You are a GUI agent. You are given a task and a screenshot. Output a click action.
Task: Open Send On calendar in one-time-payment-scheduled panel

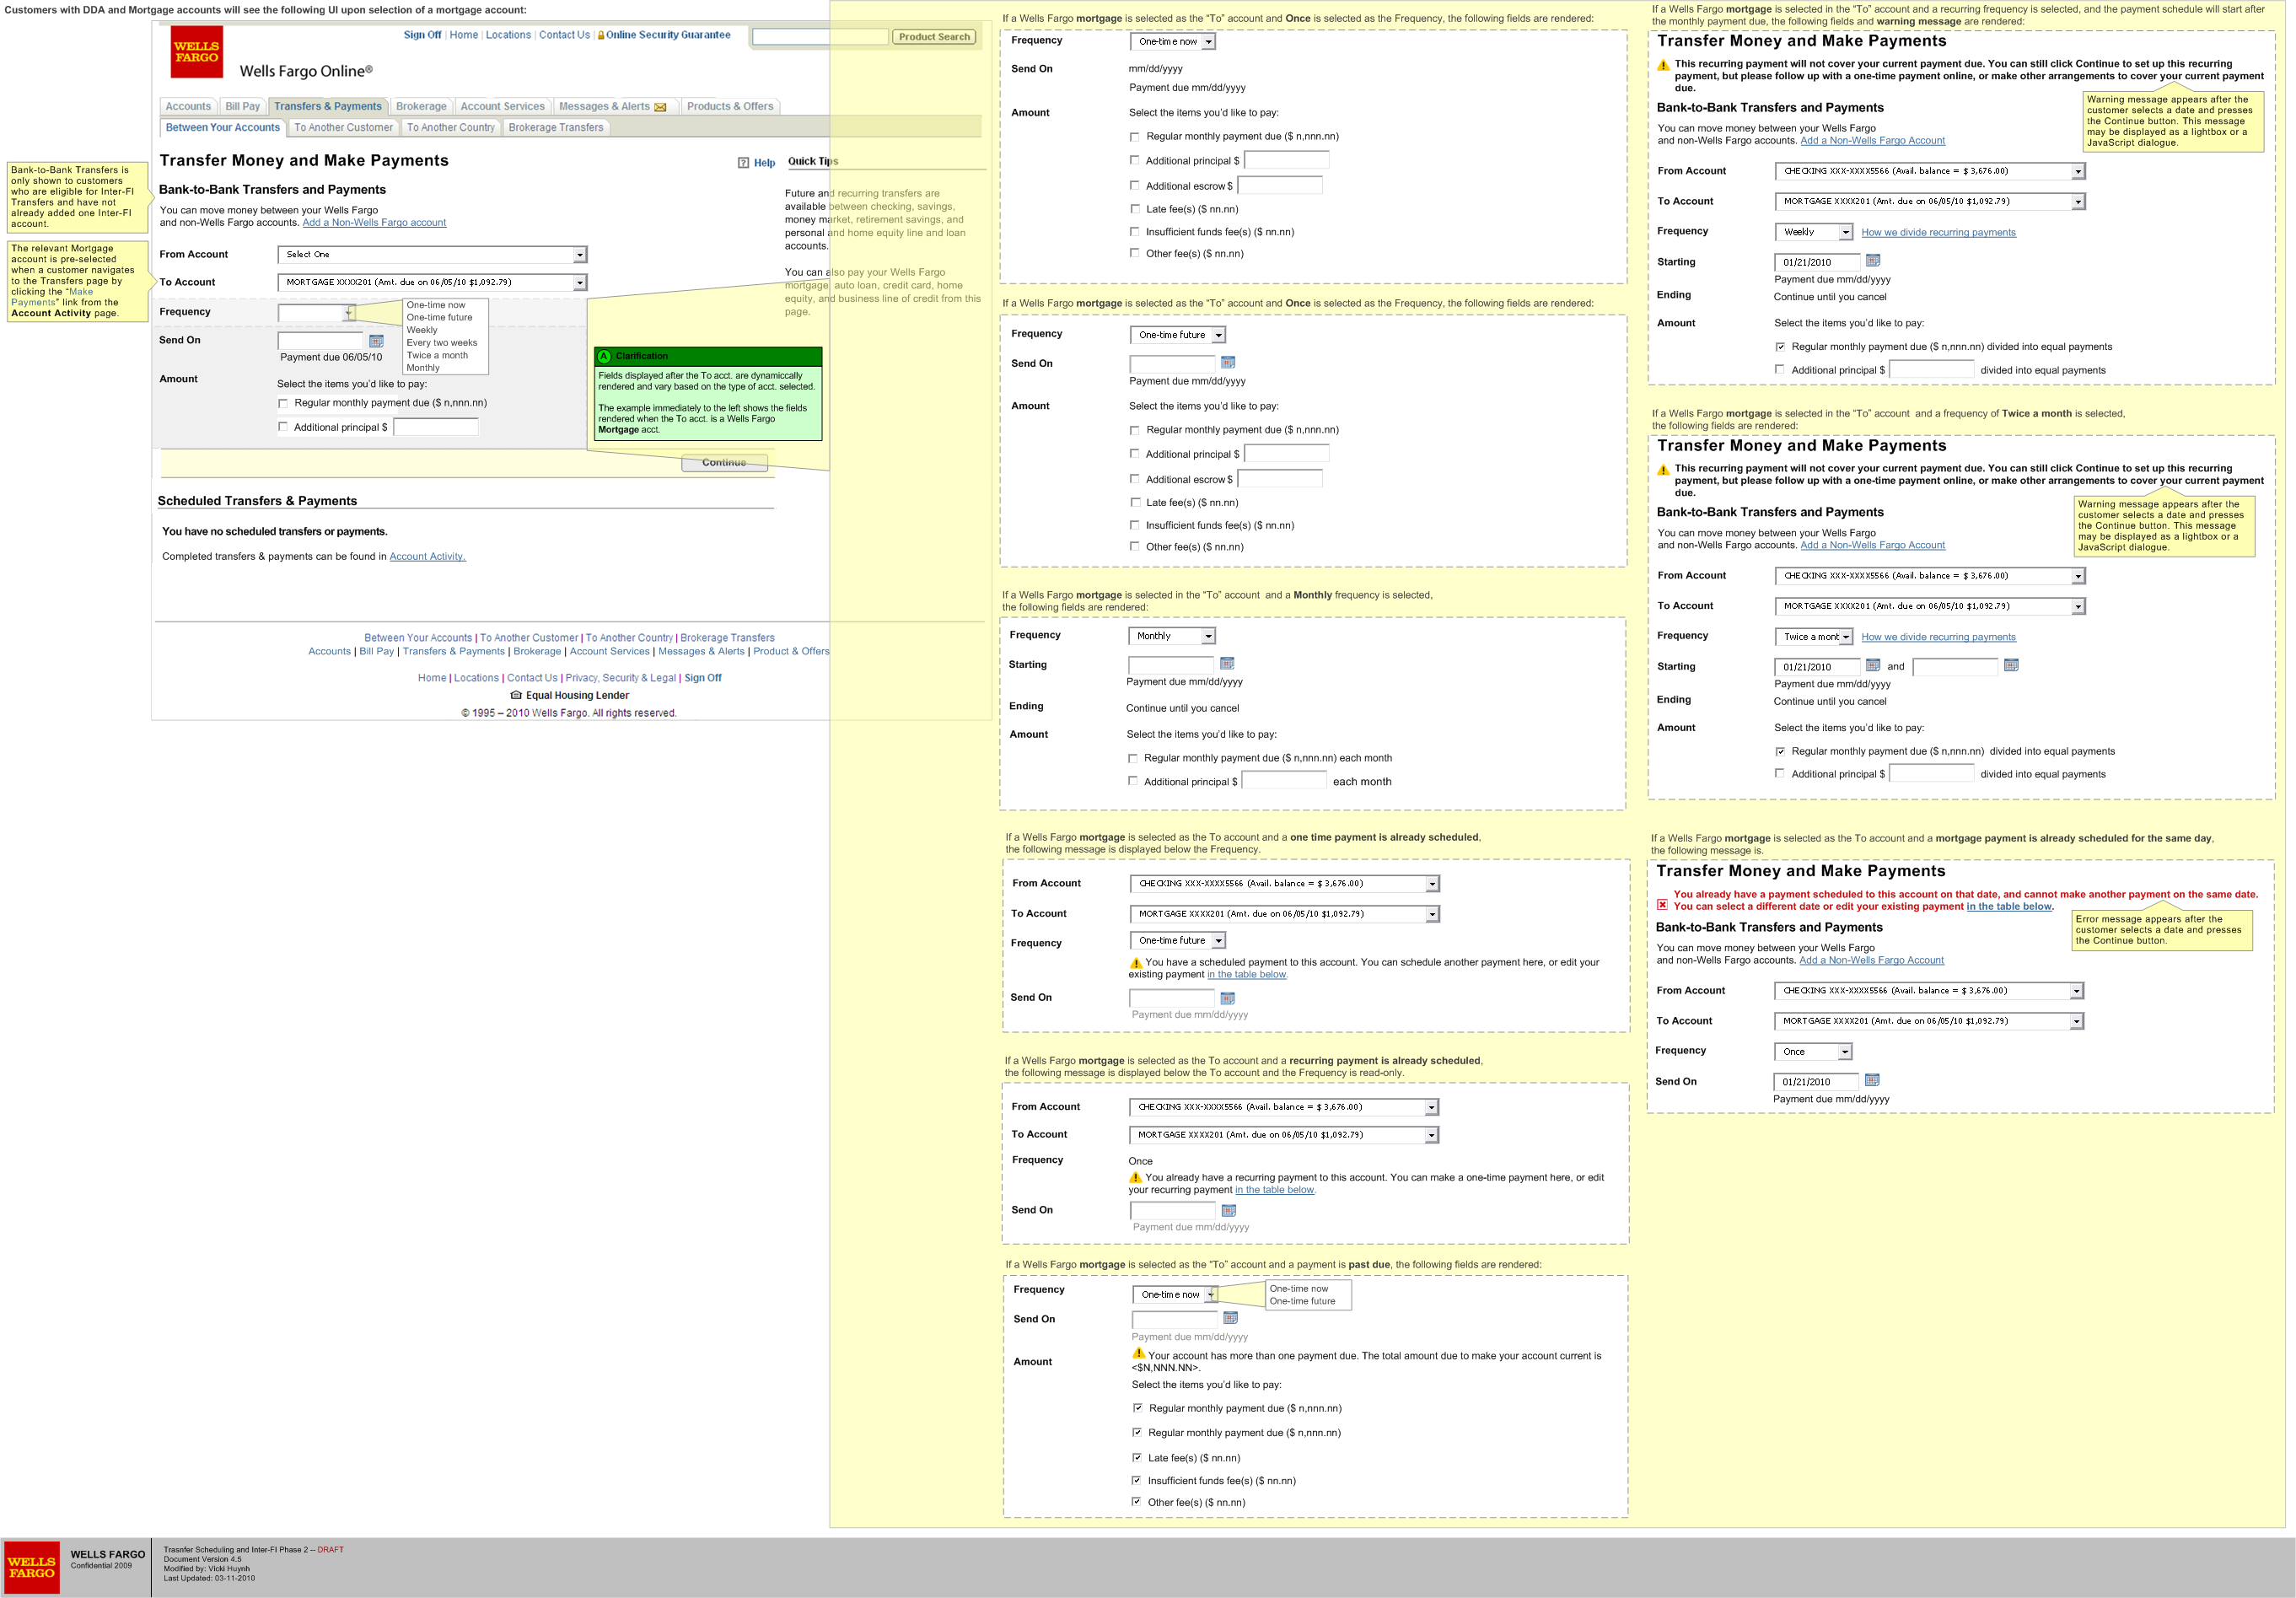pos(1228,998)
